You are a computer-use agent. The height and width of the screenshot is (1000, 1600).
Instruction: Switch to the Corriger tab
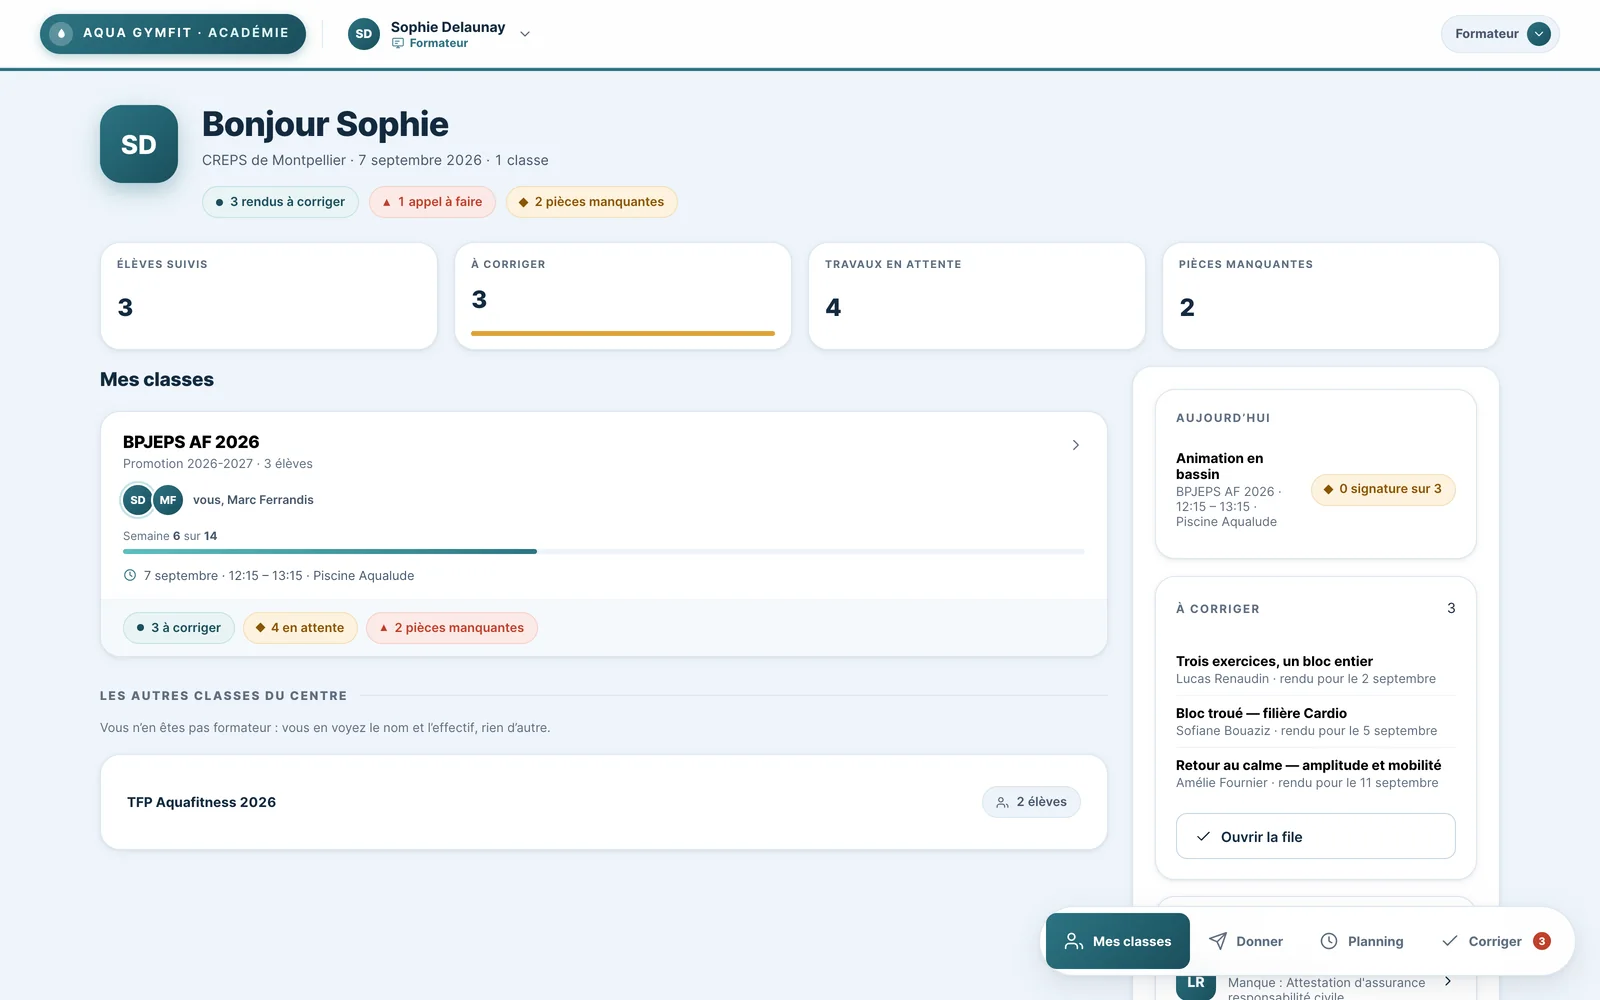pos(1495,941)
